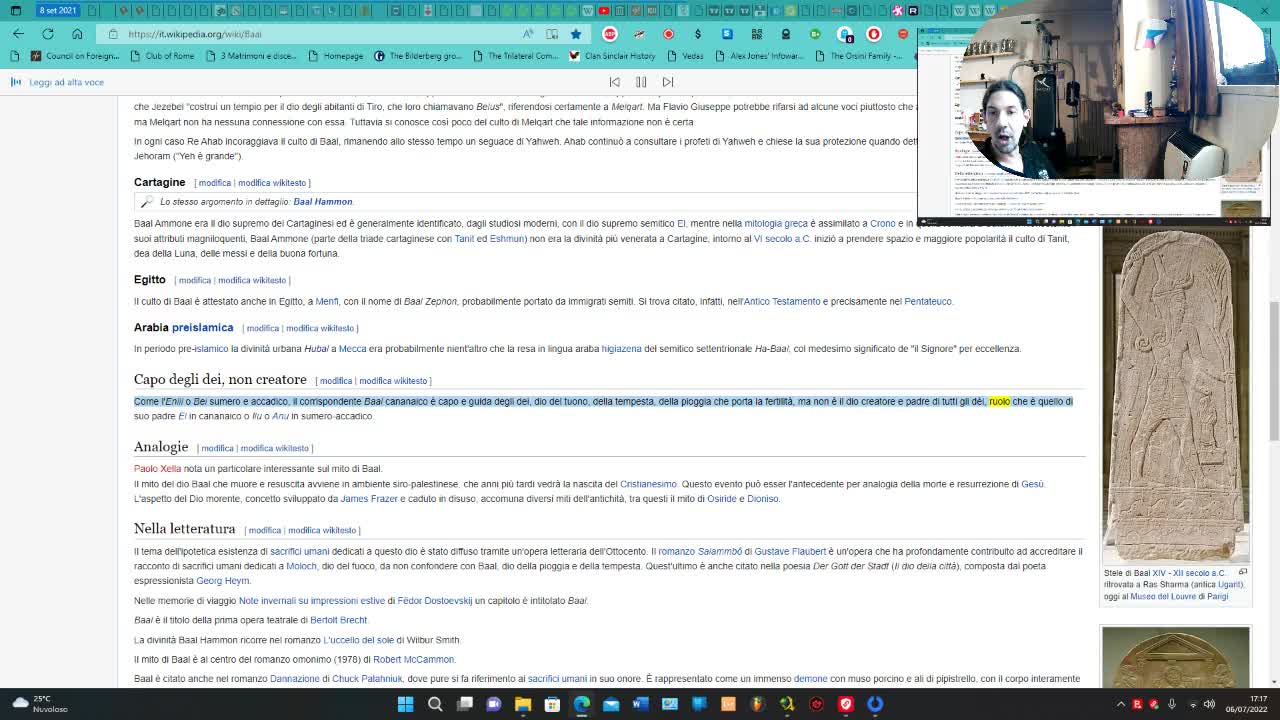Open the '3 Matrimoni e disce...' bookmark
This screenshot has width=1280, height=720.
(x=251, y=56)
